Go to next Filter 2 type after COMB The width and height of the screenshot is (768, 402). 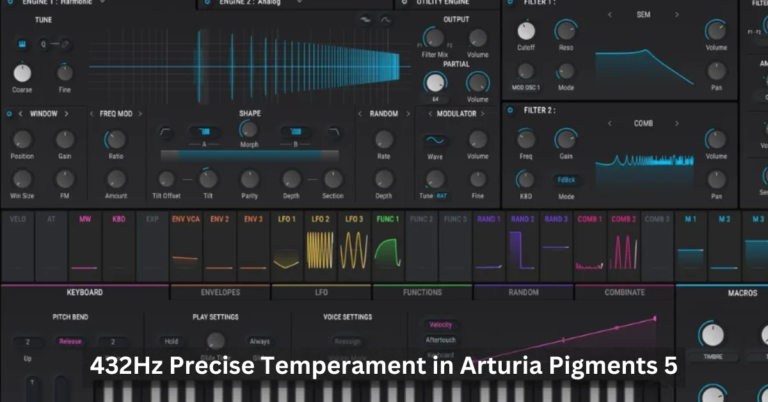(677, 123)
